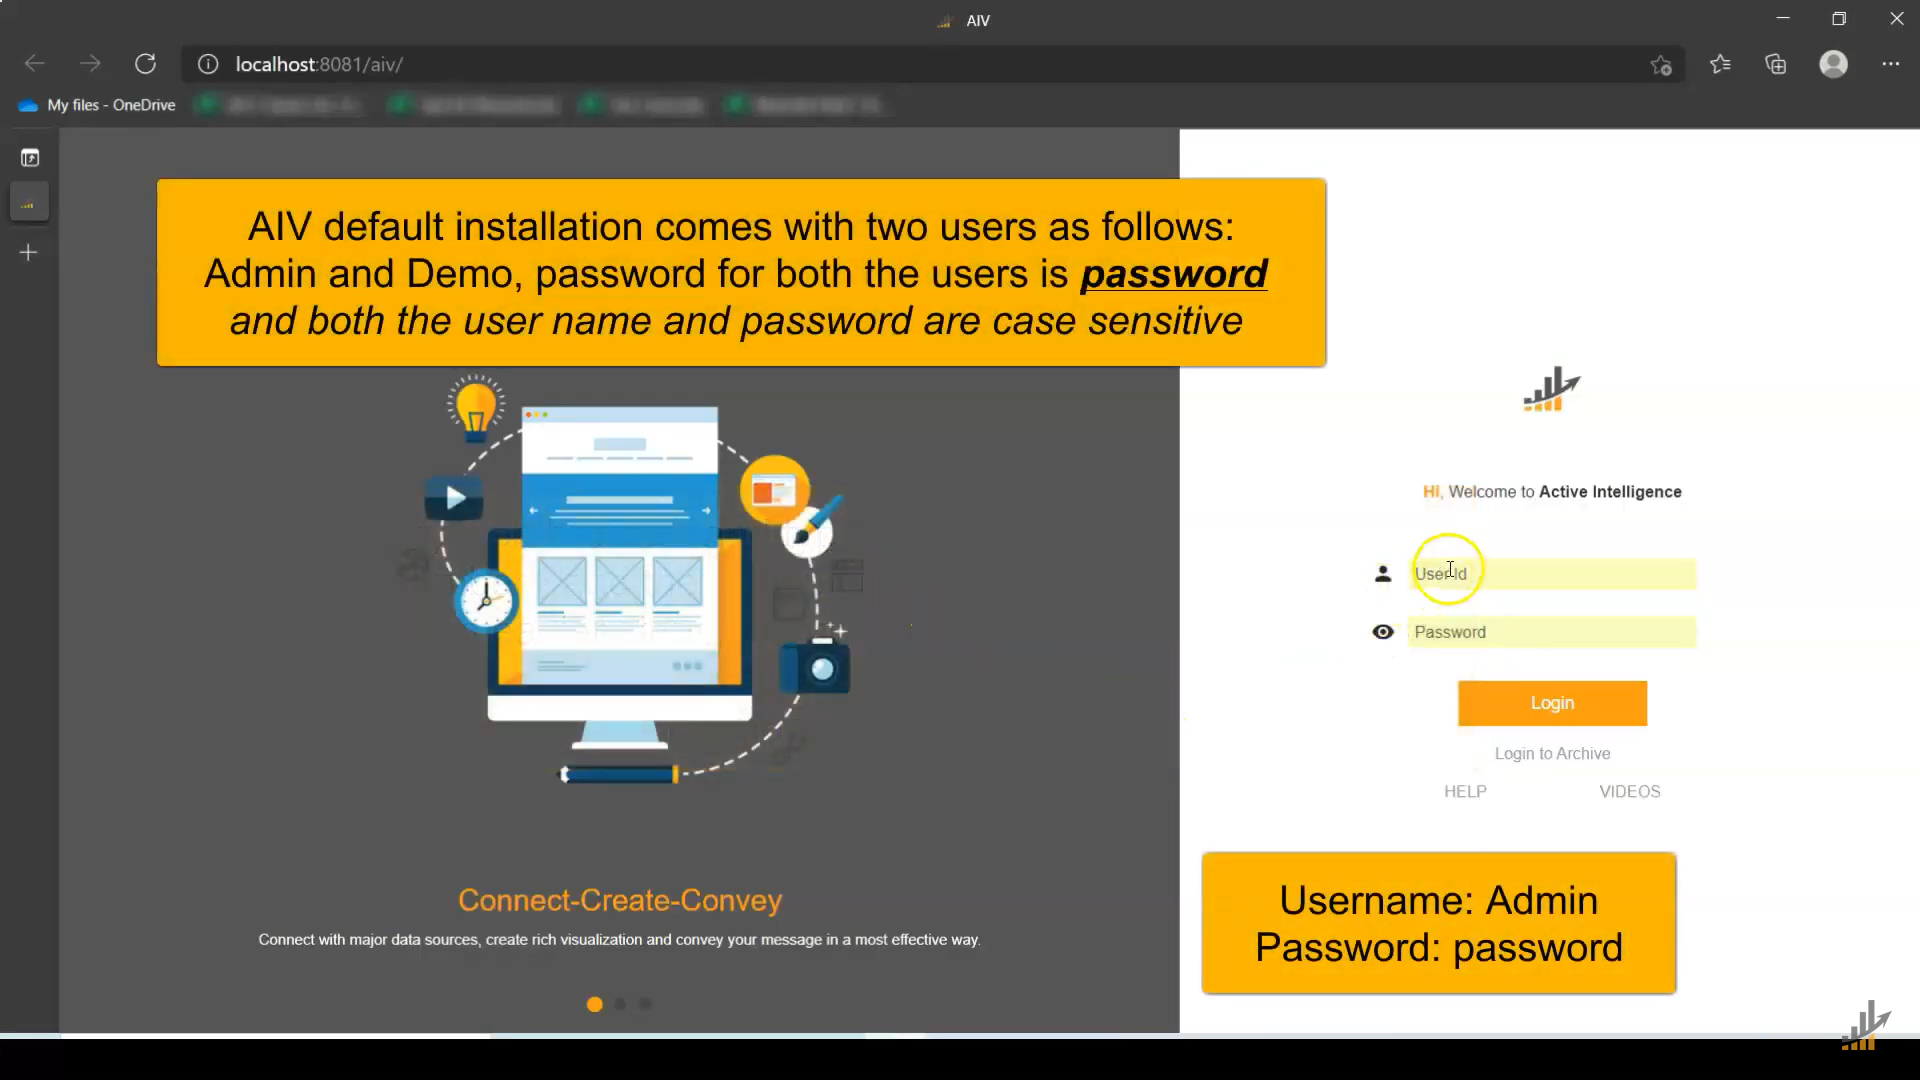The width and height of the screenshot is (1920, 1080).
Task: Add this page to favorites star
Action: click(x=1661, y=65)
